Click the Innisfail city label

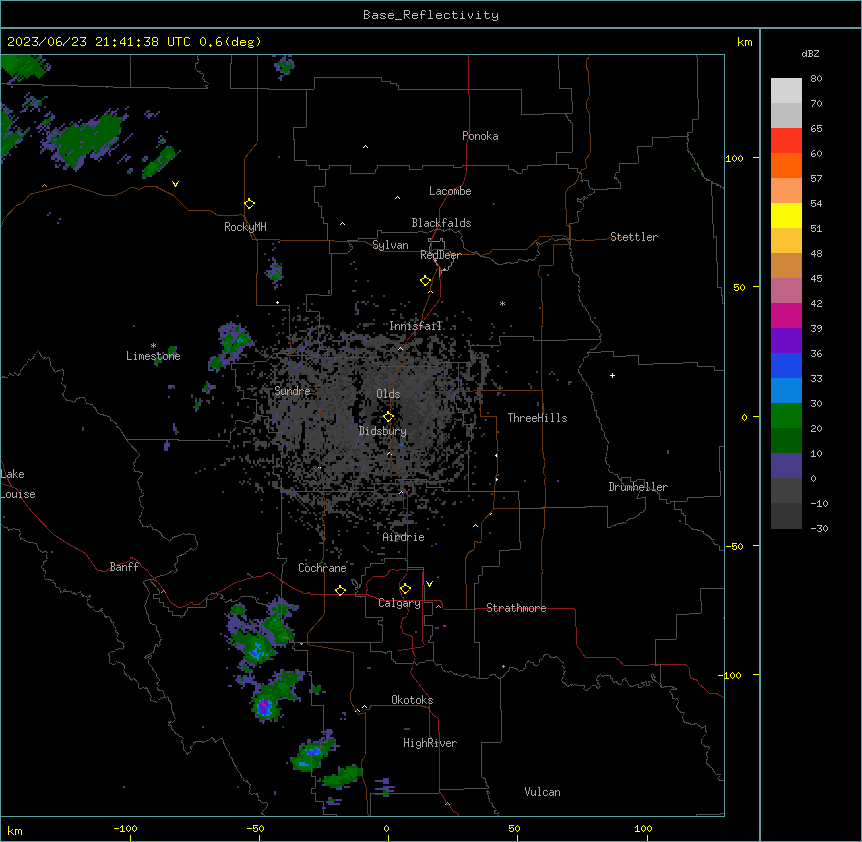[x=416, y=326]
